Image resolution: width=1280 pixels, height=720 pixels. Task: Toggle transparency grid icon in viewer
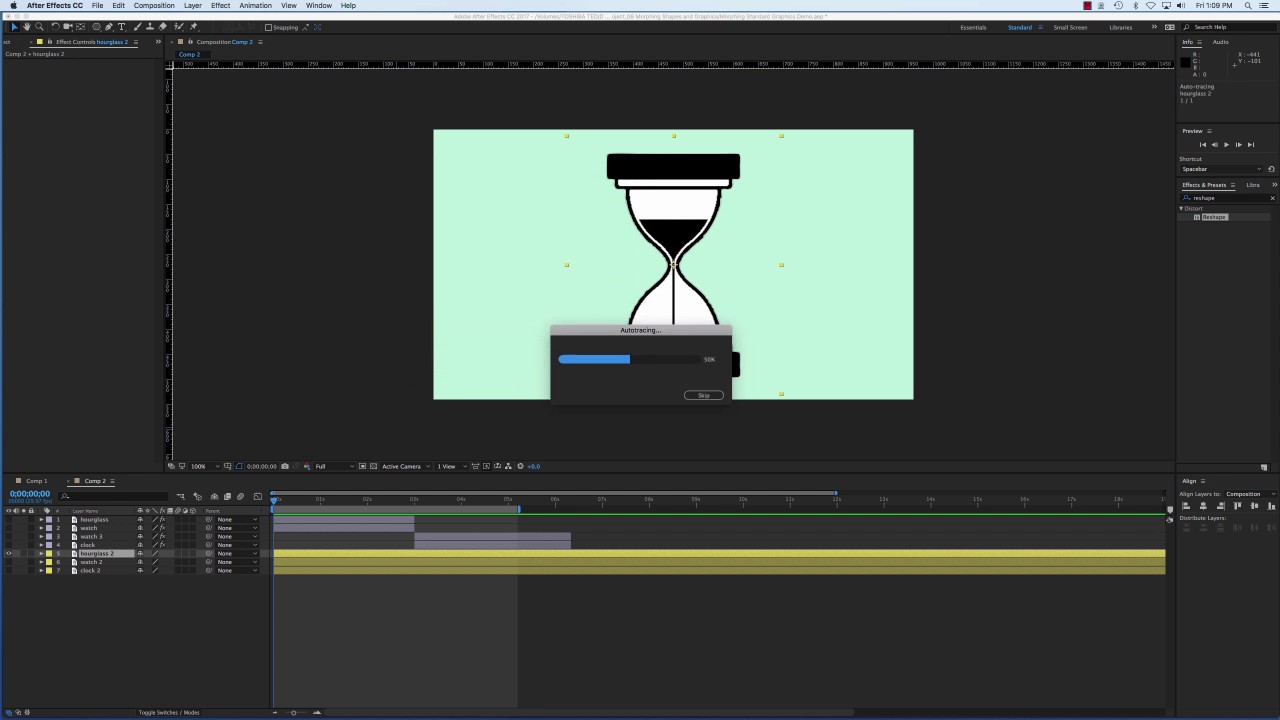[374, 466]
